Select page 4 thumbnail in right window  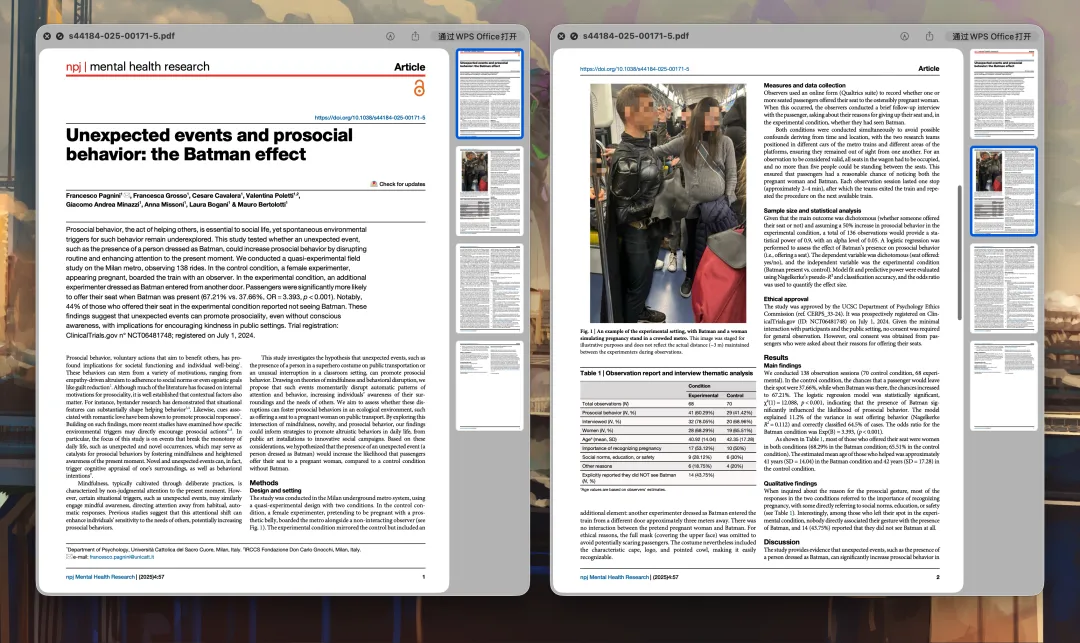point(1004,386)
